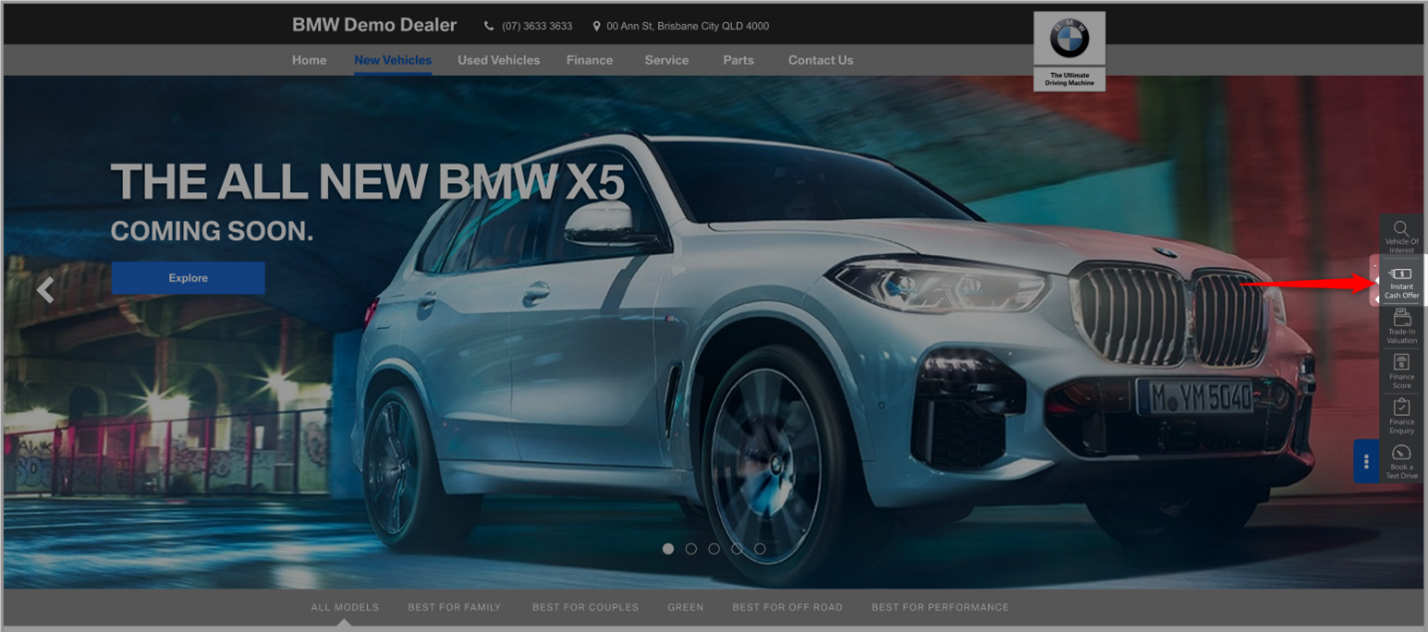The height and width of the screenshot is (632, 1428).
Task: Switch to Best For Off Road tab
Action: click(x=788, y=607)
